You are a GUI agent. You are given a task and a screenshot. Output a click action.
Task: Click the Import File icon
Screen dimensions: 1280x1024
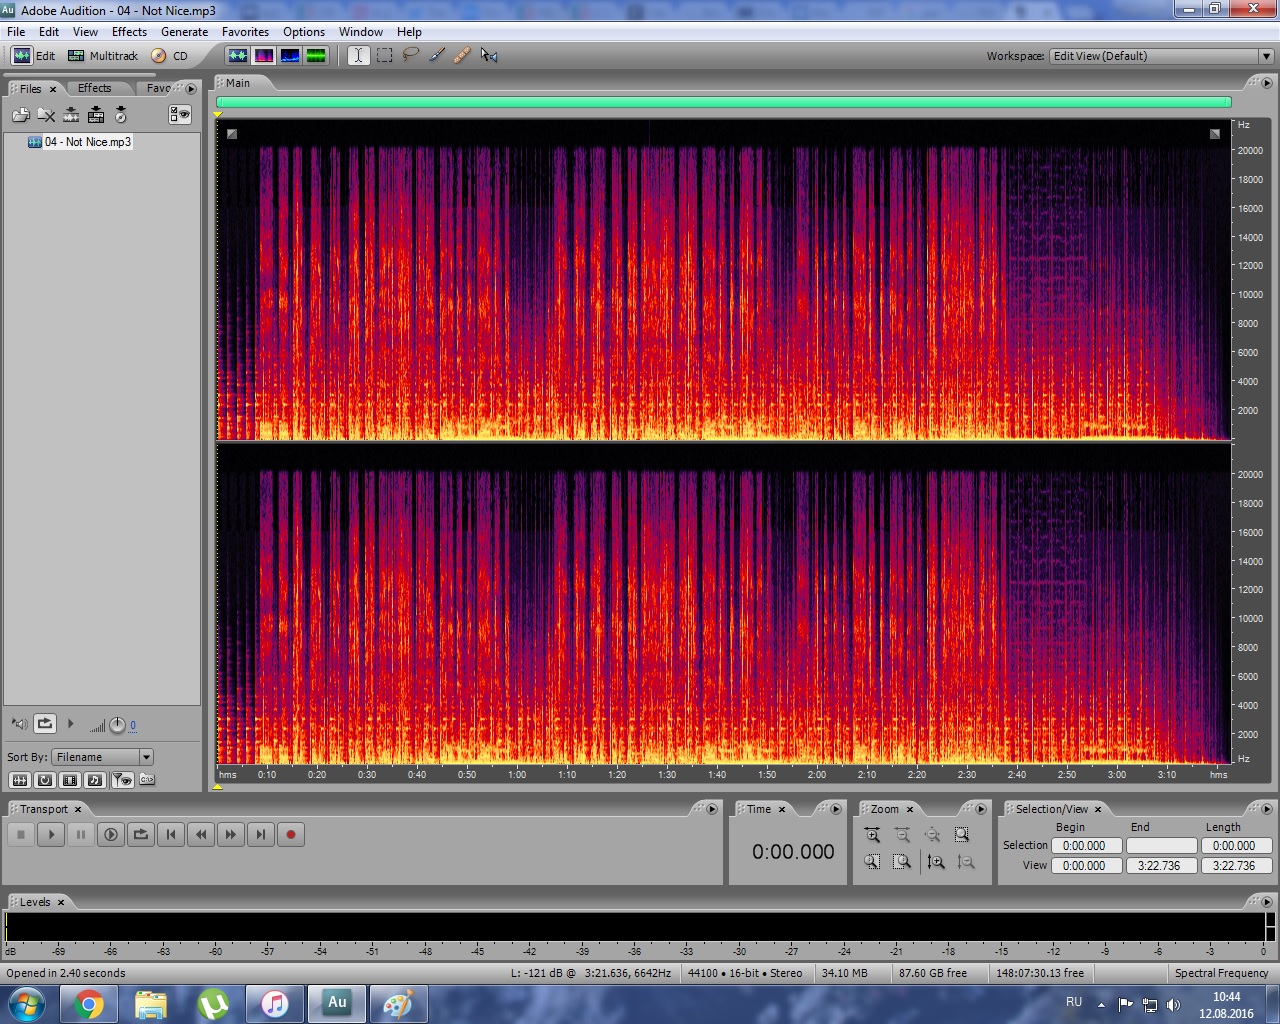tap(21, 115)
